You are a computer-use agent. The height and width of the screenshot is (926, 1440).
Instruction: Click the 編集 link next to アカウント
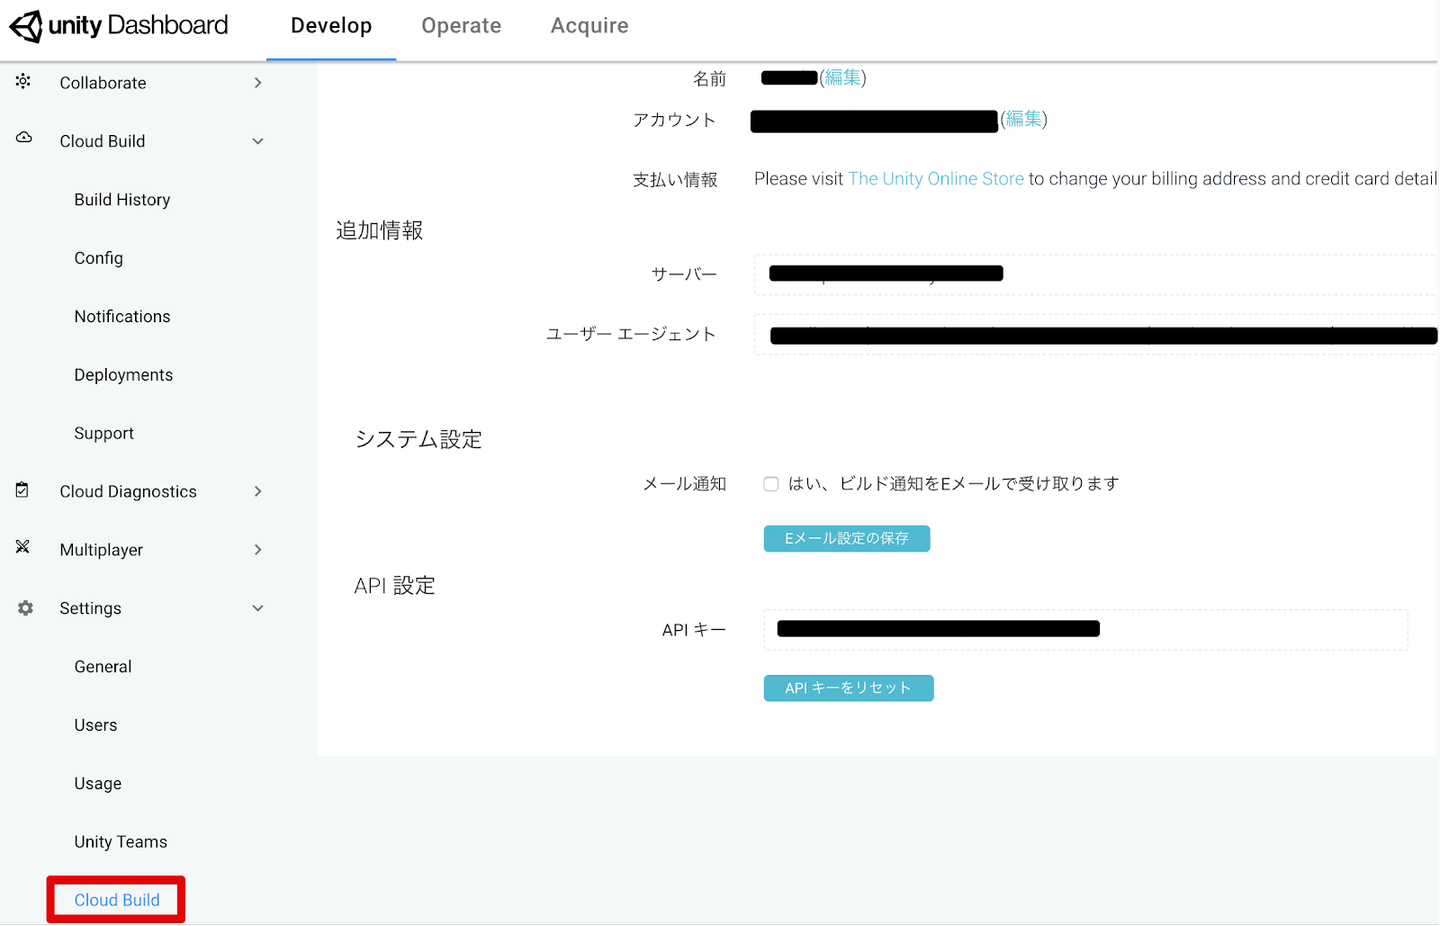point(1023,119)
